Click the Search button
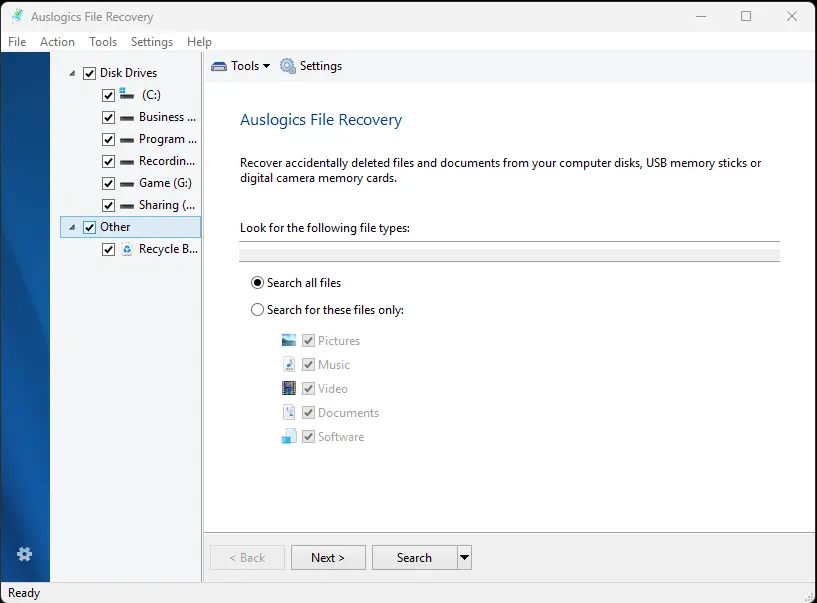The image size is (817, 603). [415, 558]
